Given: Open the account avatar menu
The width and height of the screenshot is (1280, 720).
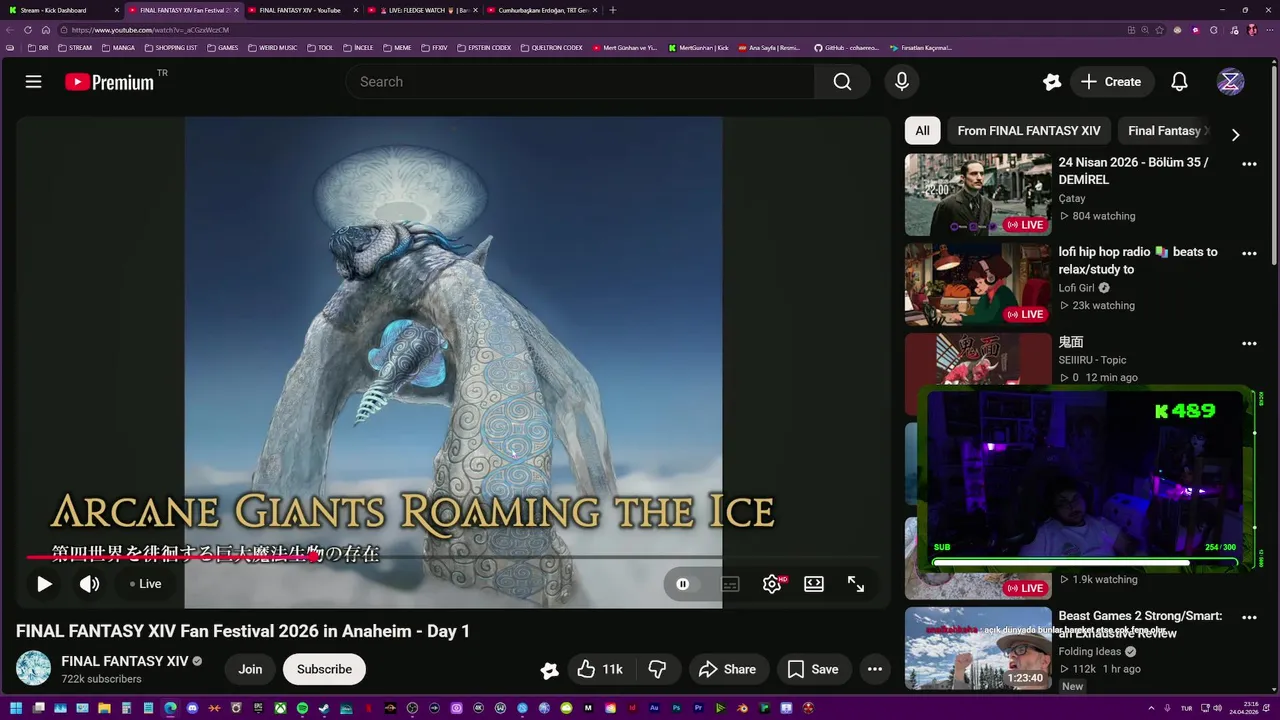Looking at the screenshot, I should [x=1230, y=82].
